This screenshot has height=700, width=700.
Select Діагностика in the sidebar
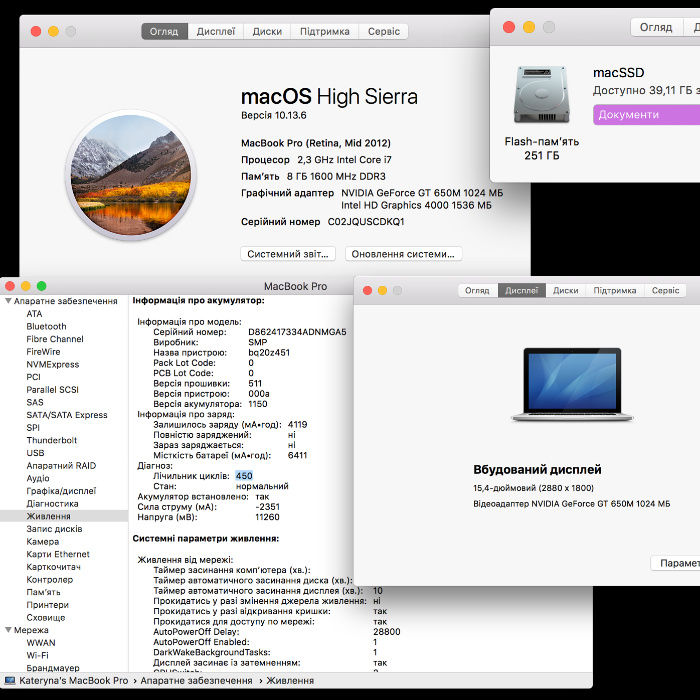tap(52, 504)
